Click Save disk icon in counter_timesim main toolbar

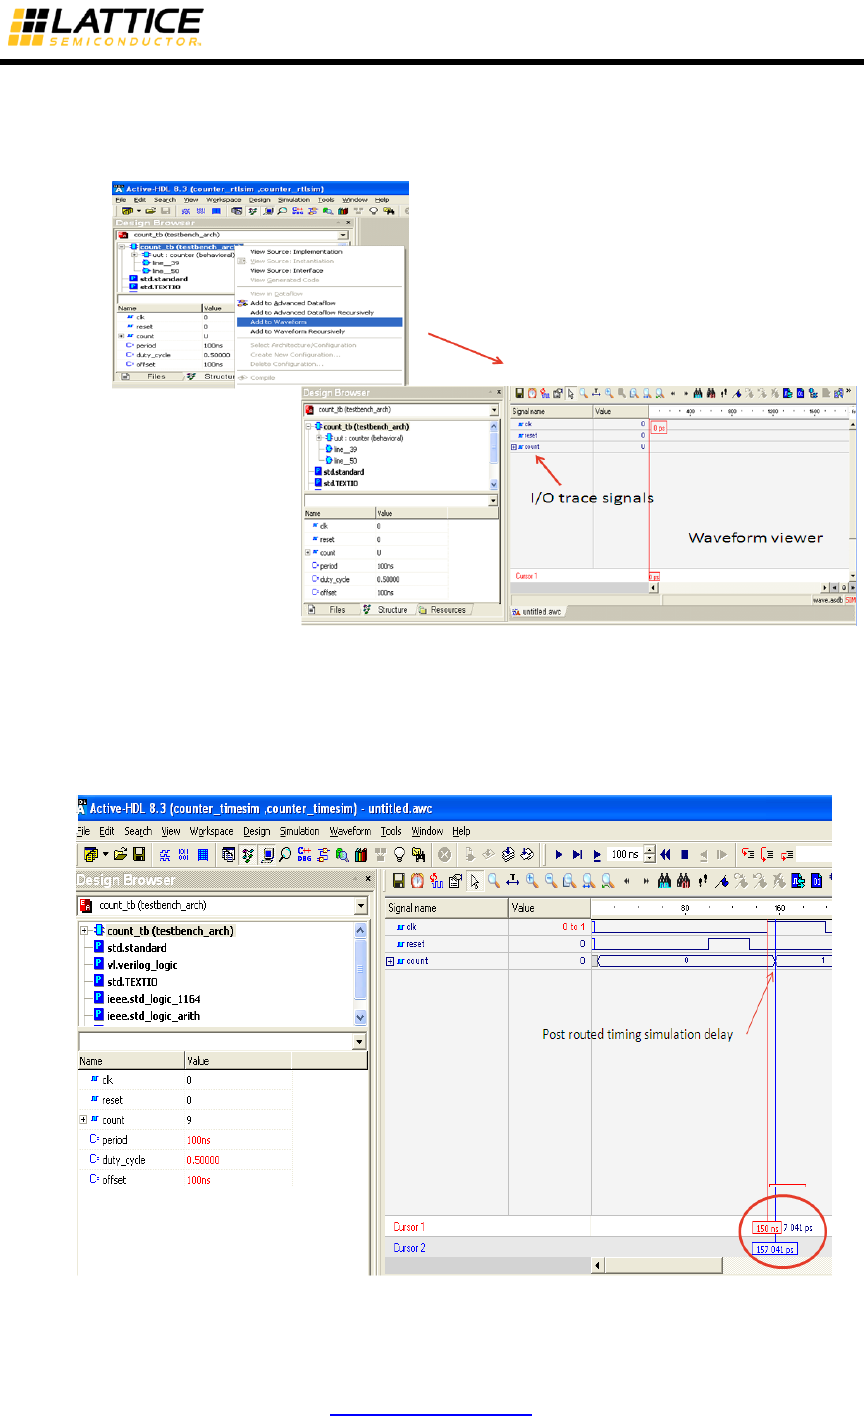[x=139, y=855]
